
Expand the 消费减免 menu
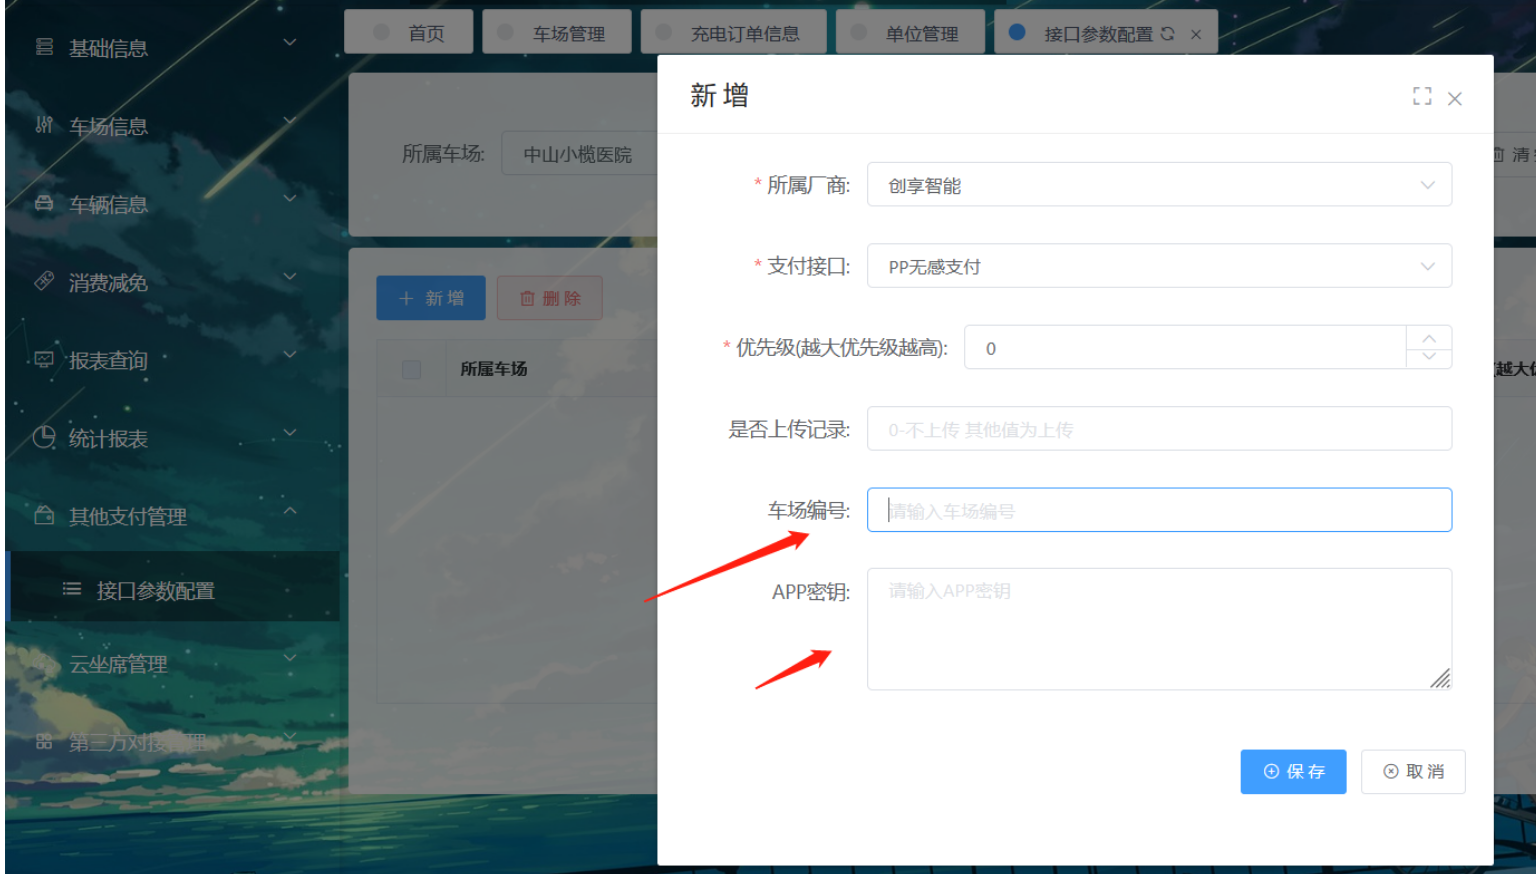click(290, 276)
